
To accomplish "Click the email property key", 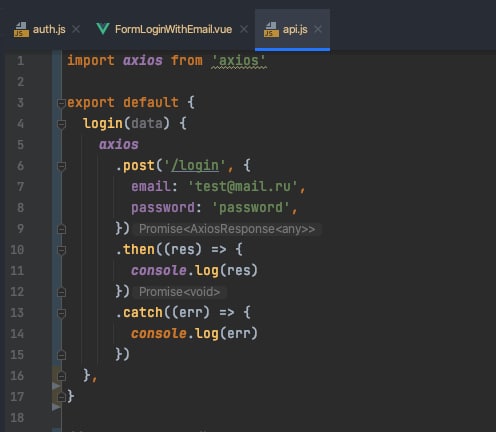I will click(x=150, y=187).
